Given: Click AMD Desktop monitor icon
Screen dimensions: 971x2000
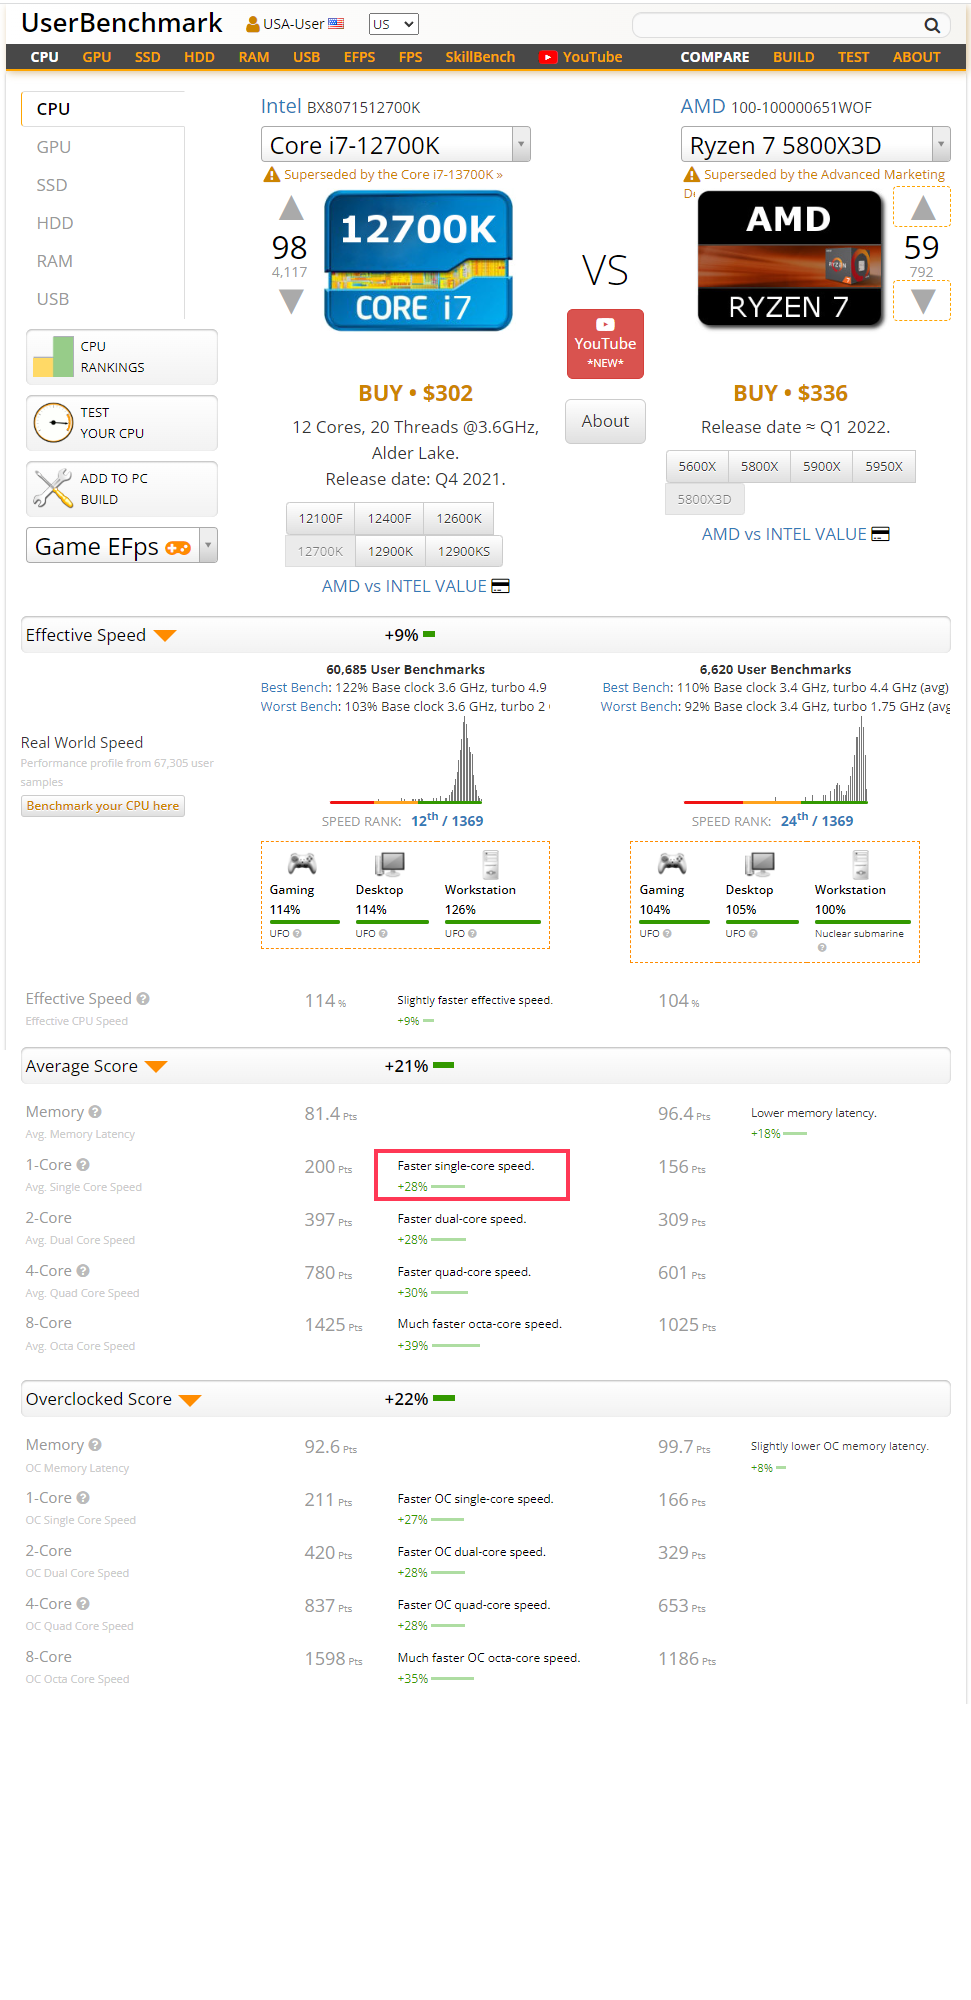Looking at the screenshot, I should tap(760, 864).
